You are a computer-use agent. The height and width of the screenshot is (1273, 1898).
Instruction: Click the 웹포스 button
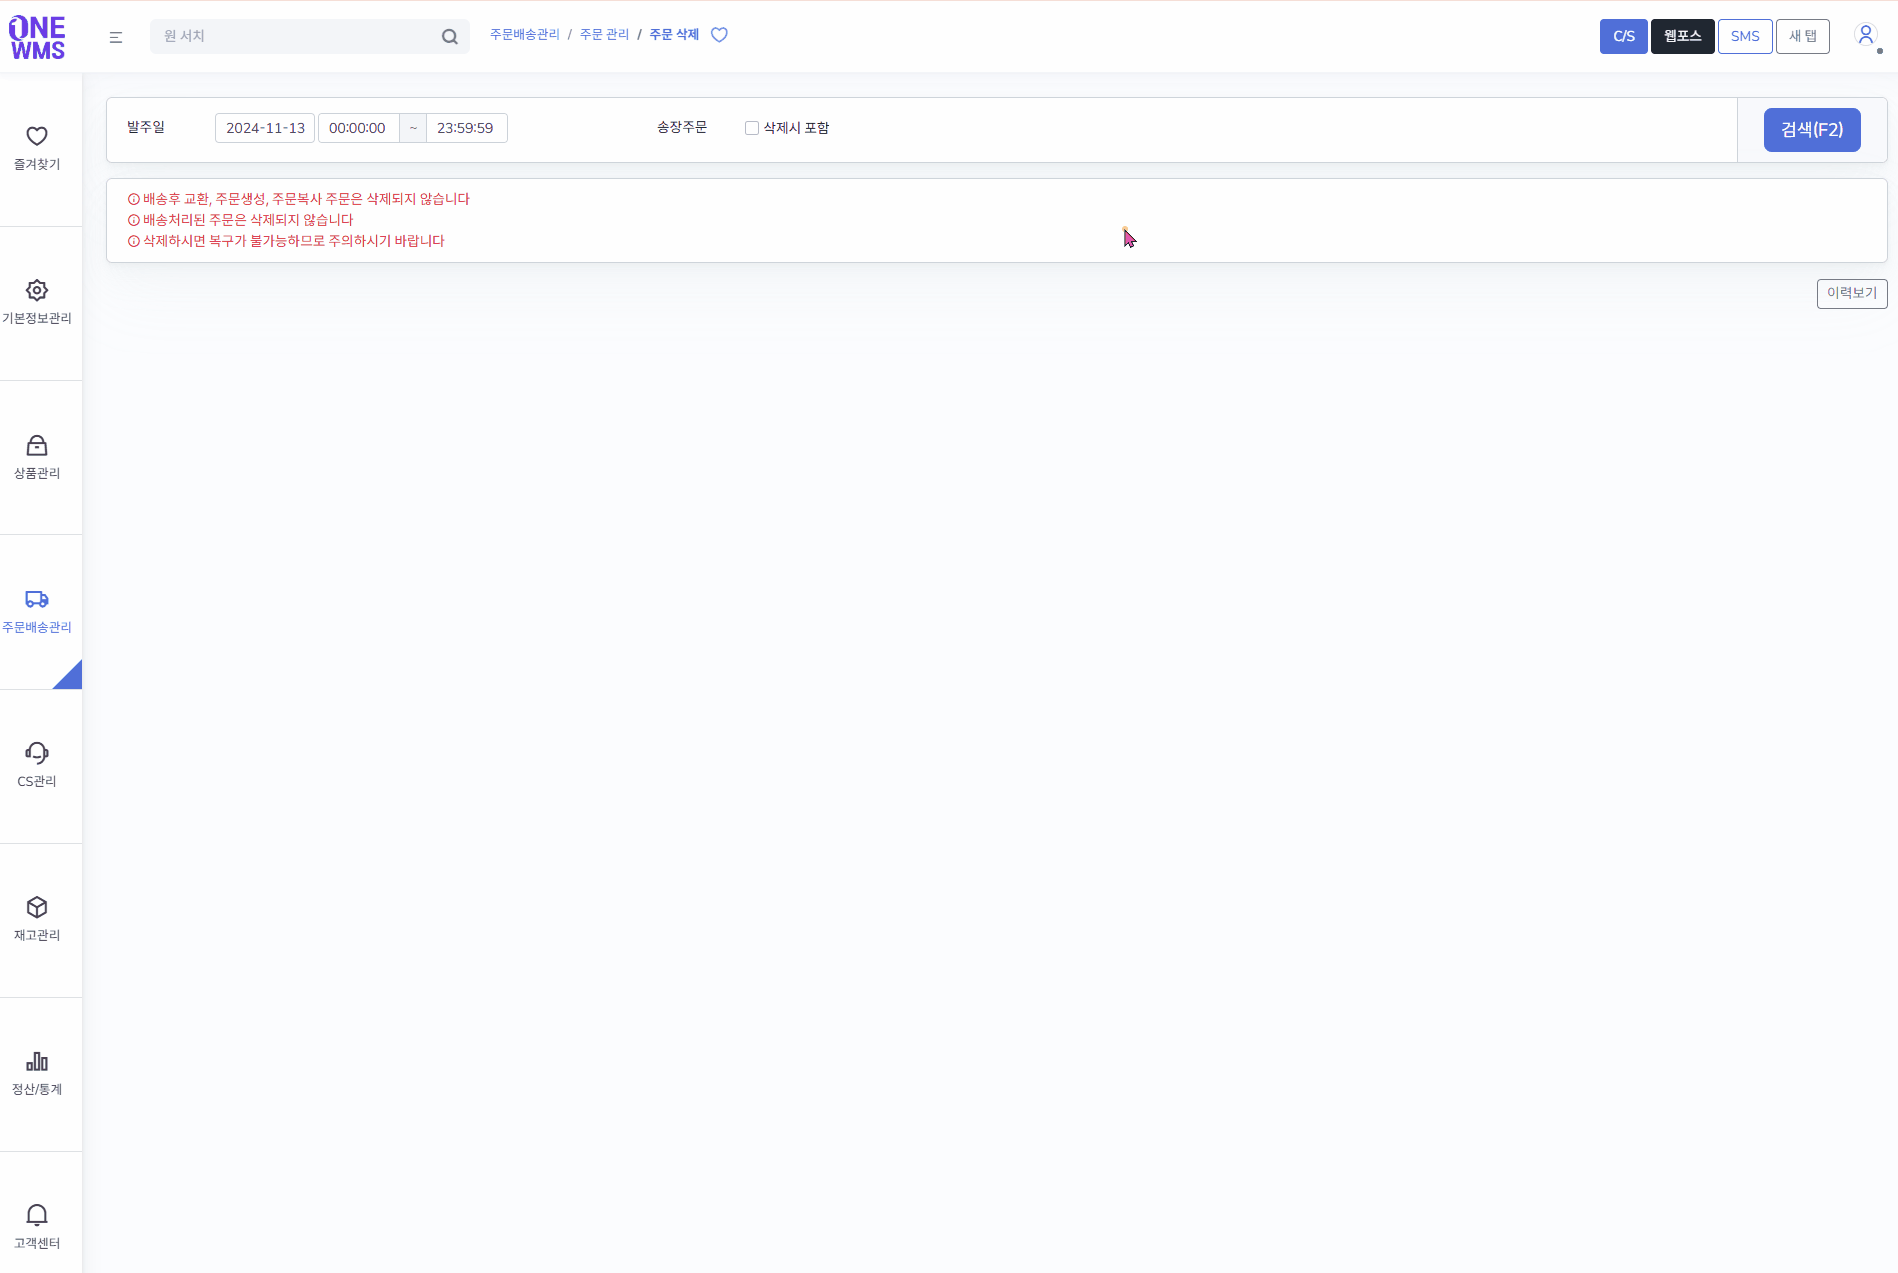1682,36
